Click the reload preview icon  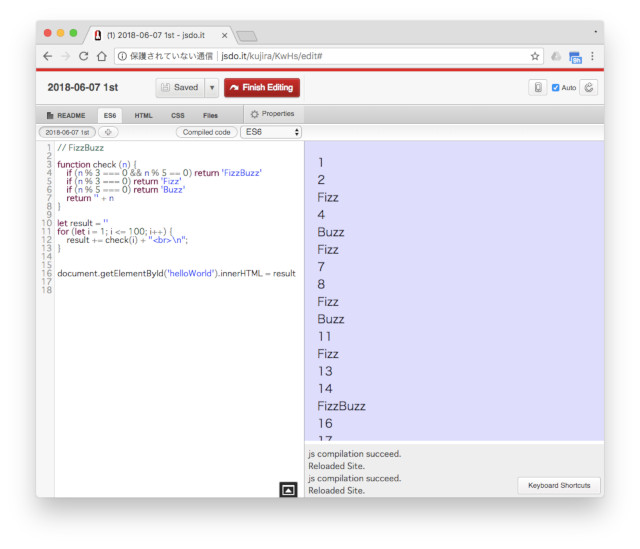tap(589, 88)
